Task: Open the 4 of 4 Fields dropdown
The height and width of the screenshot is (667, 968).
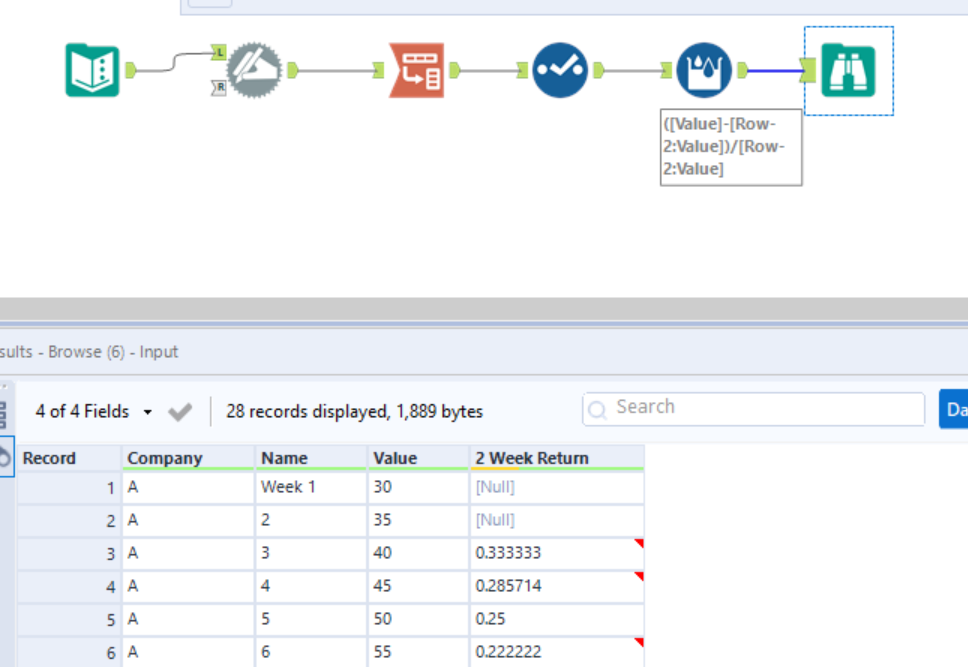Action: [90, 411]
